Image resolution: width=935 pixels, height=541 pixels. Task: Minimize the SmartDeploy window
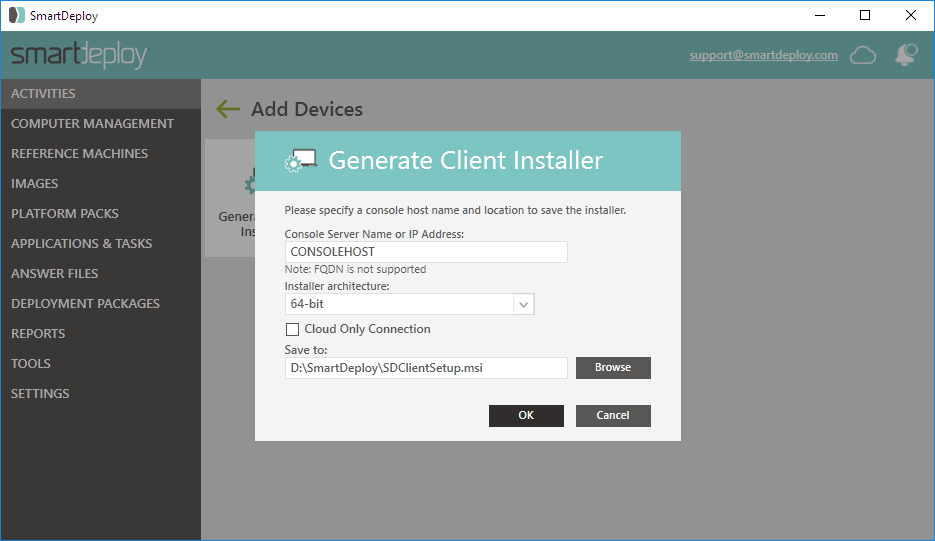[820, 16]
